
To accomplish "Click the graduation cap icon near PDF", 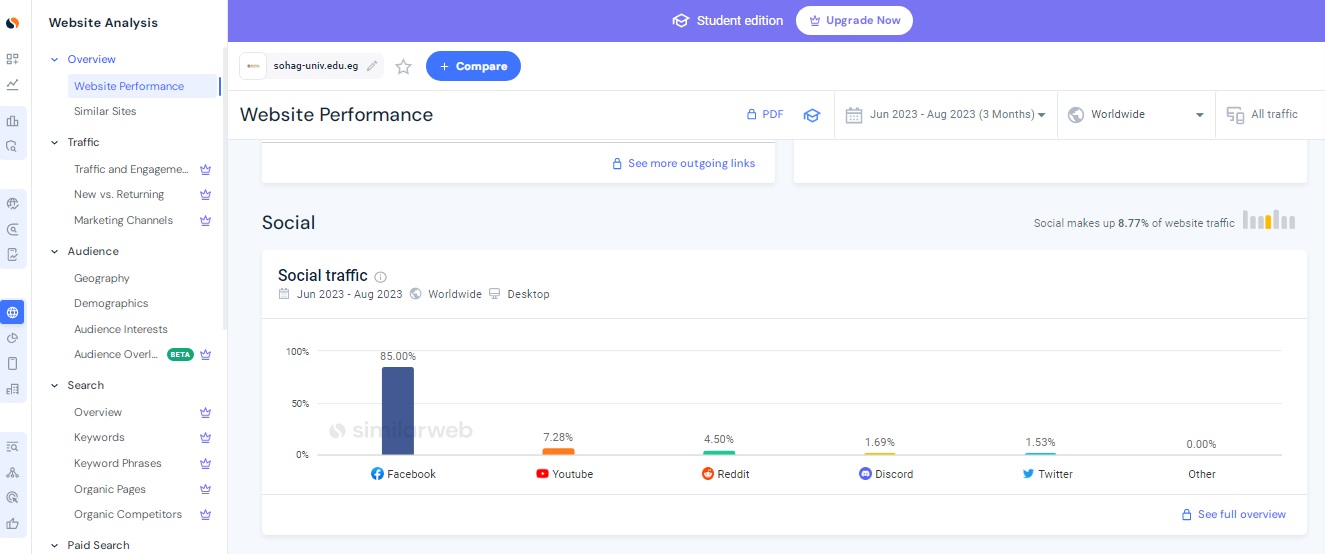I will pos(812,115).
